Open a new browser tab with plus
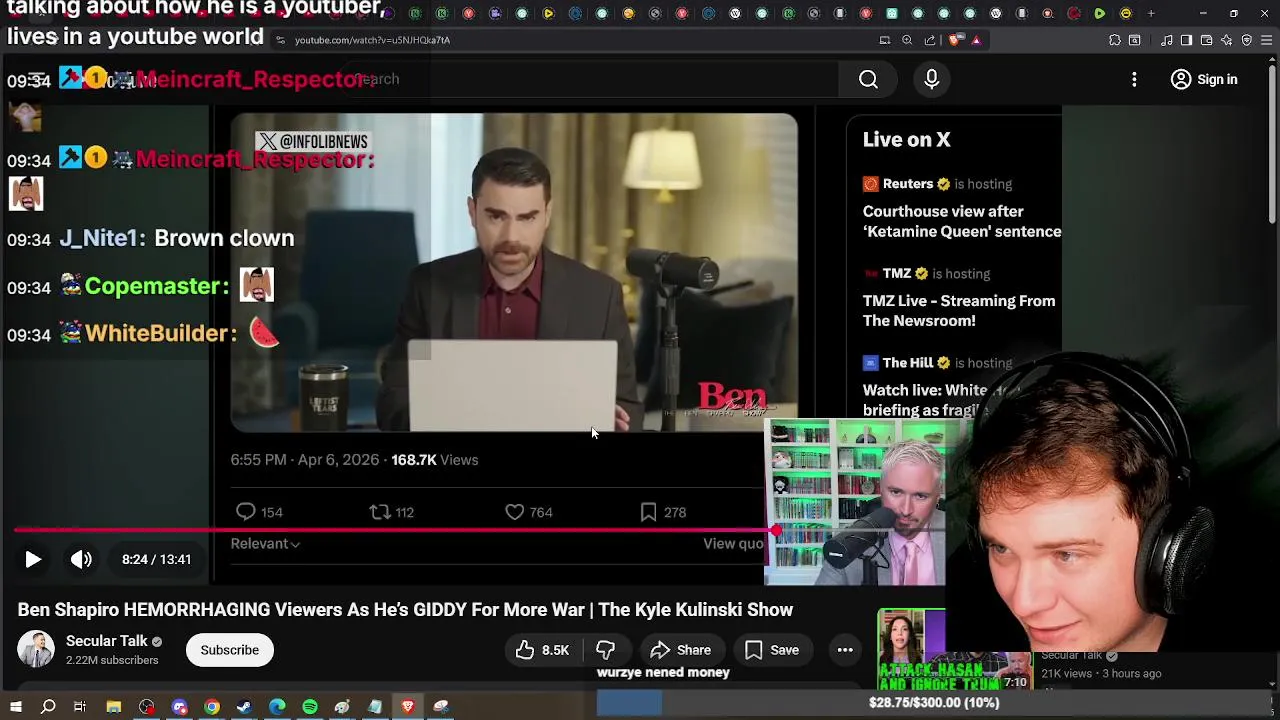 click(1151, 13)
